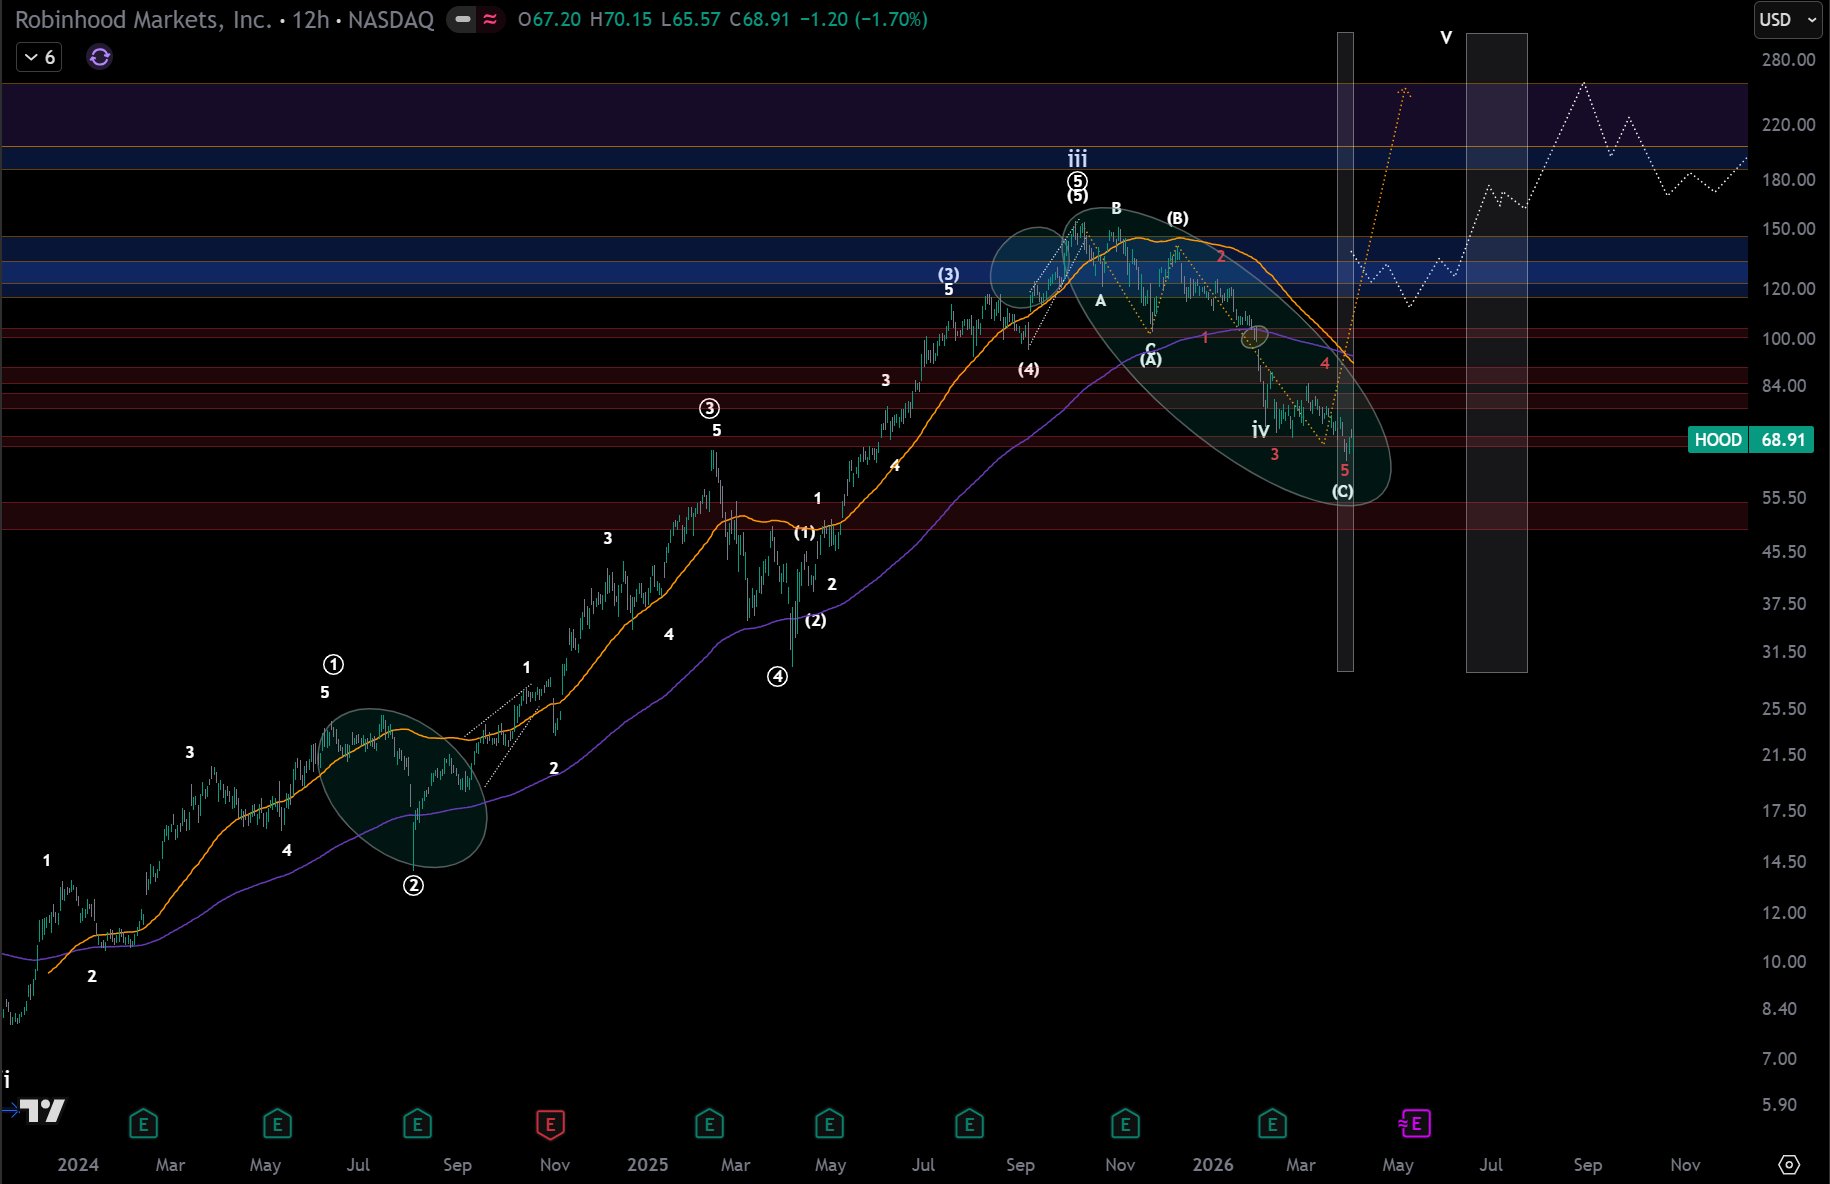
Task: Open the earnings marker between 2024 and Mar 2024
Action: 143,1124
